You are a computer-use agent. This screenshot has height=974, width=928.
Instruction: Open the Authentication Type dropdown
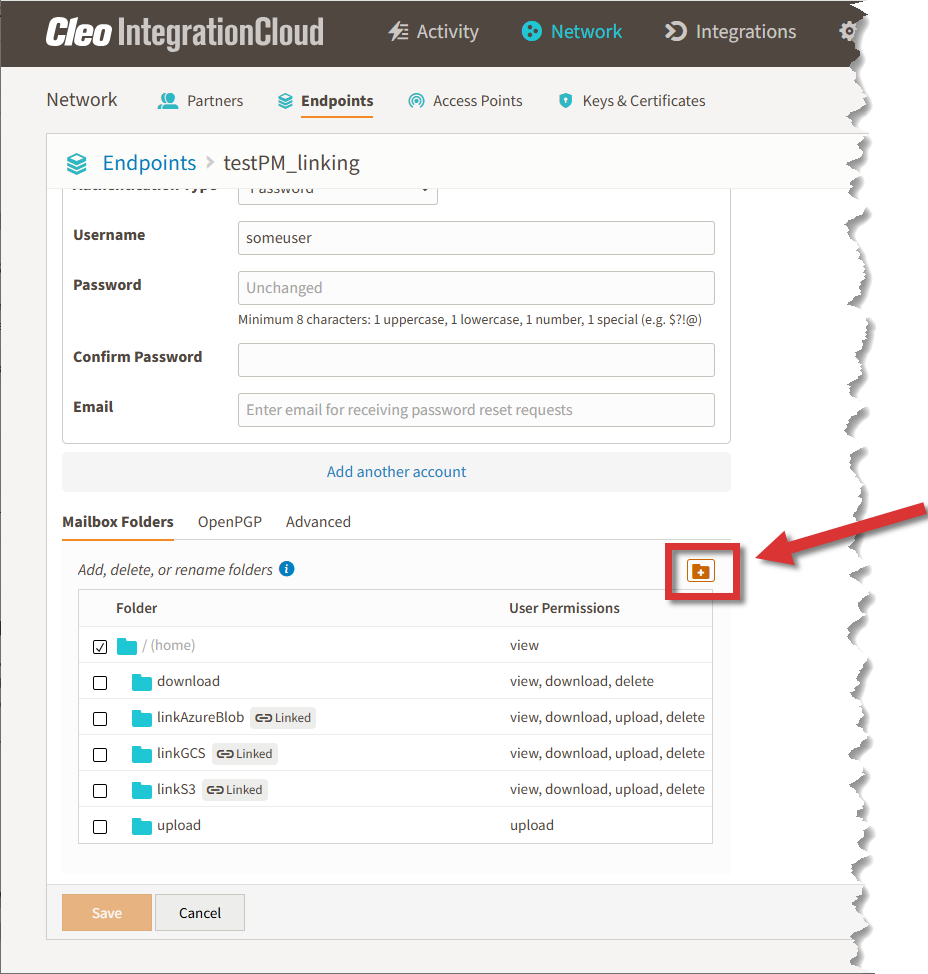point(338,196)
